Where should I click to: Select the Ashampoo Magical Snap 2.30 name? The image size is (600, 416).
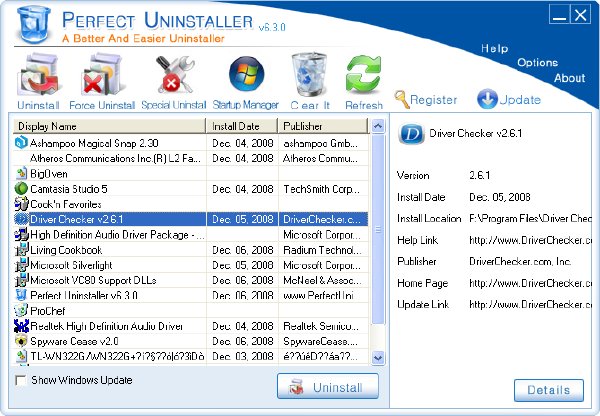tap(94, 143)
